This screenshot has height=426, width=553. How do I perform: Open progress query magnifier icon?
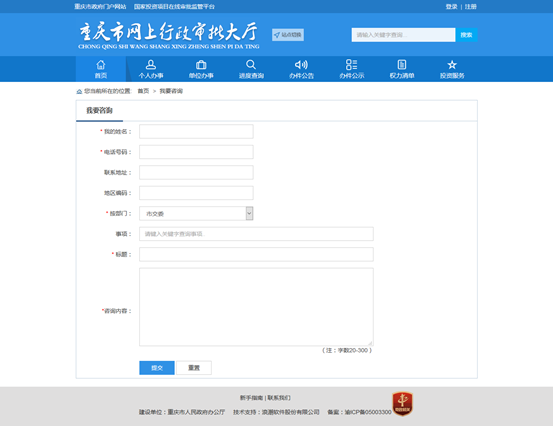[x=251, y=65]
